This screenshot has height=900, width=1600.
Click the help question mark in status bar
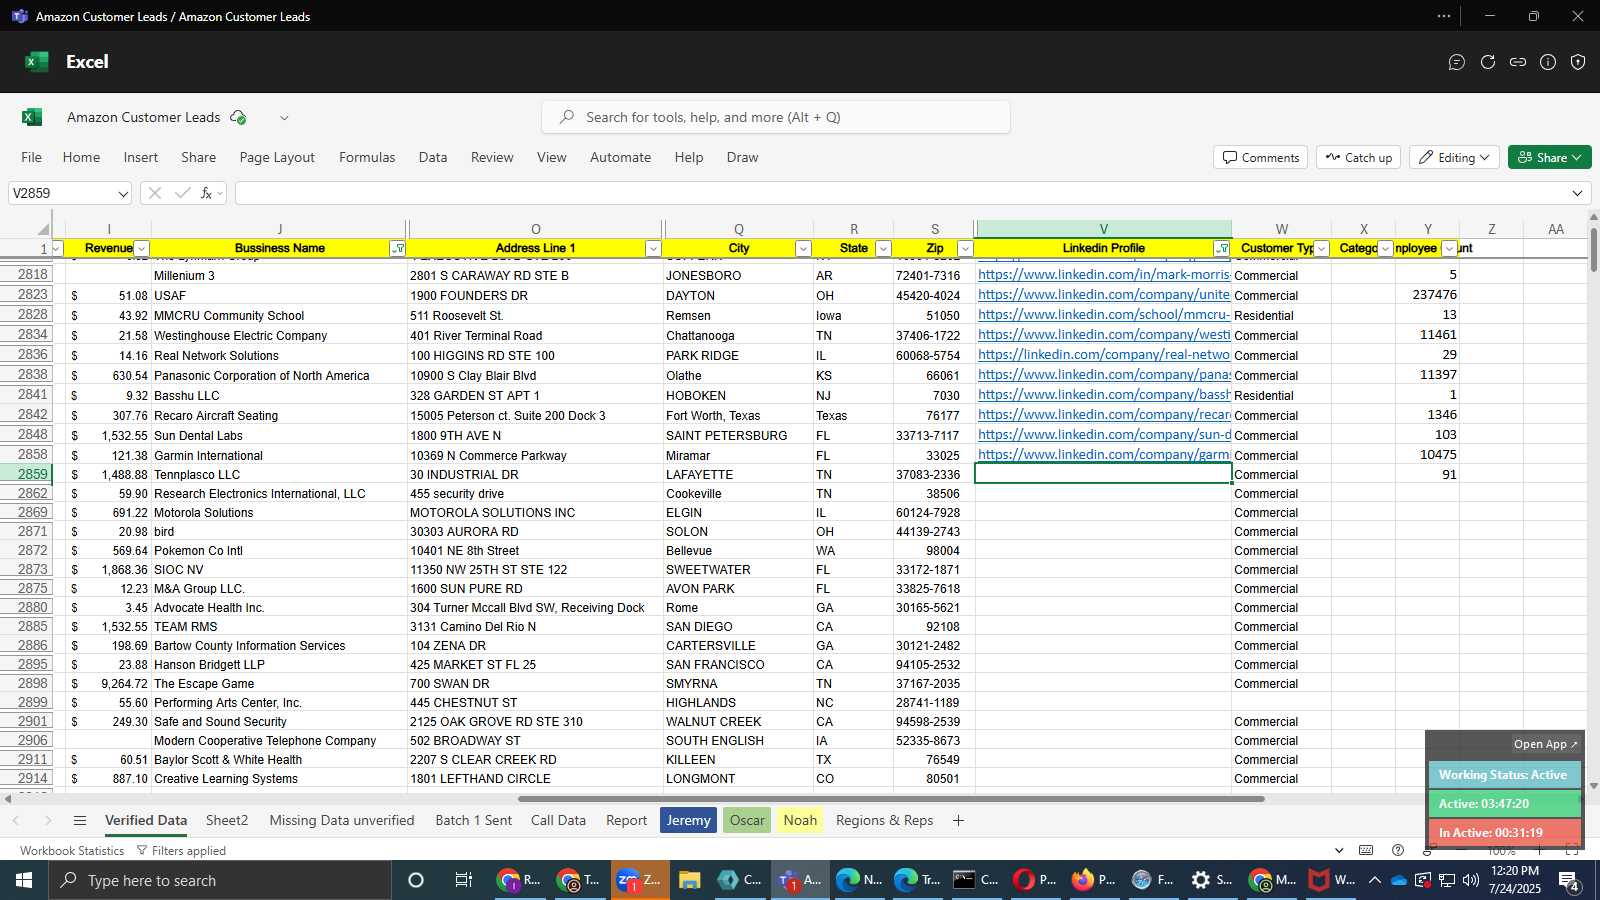pyautogui.click(x=1398, y=850)
